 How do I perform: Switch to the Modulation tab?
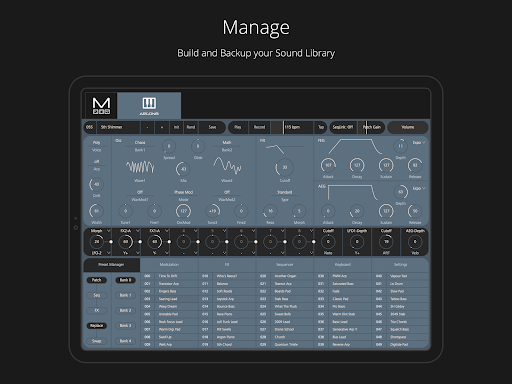169,265
